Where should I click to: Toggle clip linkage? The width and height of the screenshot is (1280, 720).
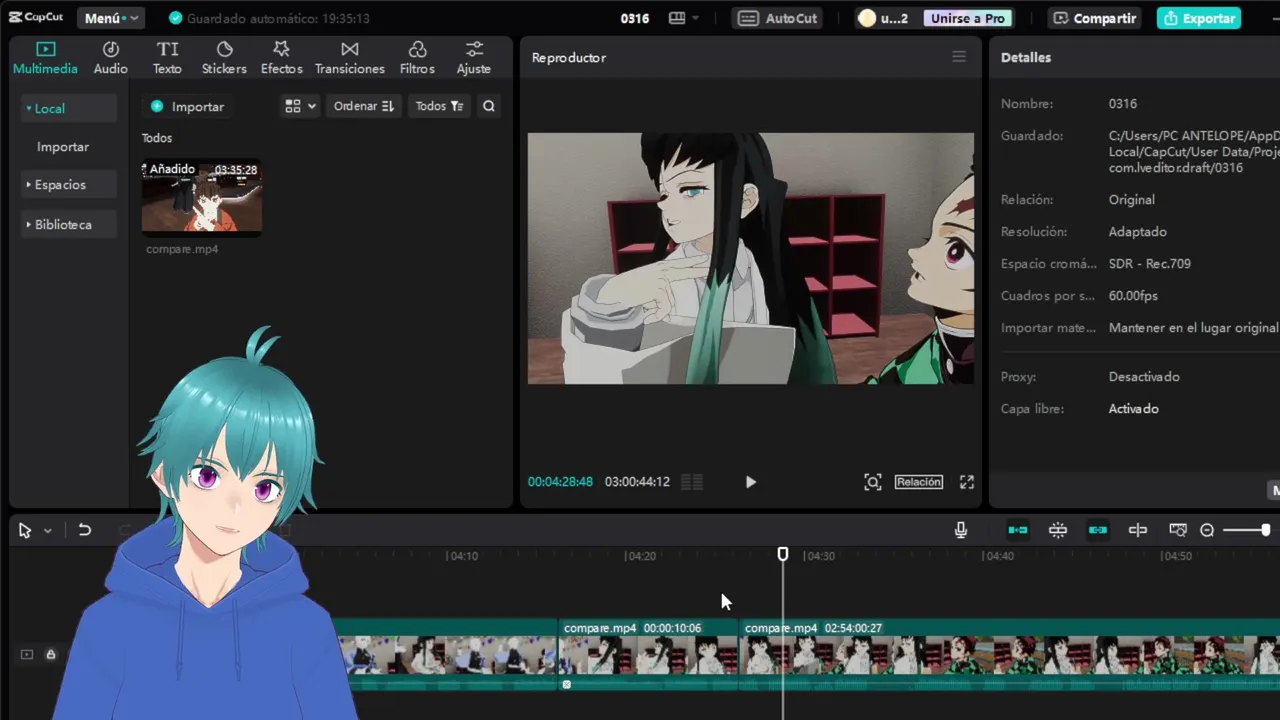tap(1098, 530)
